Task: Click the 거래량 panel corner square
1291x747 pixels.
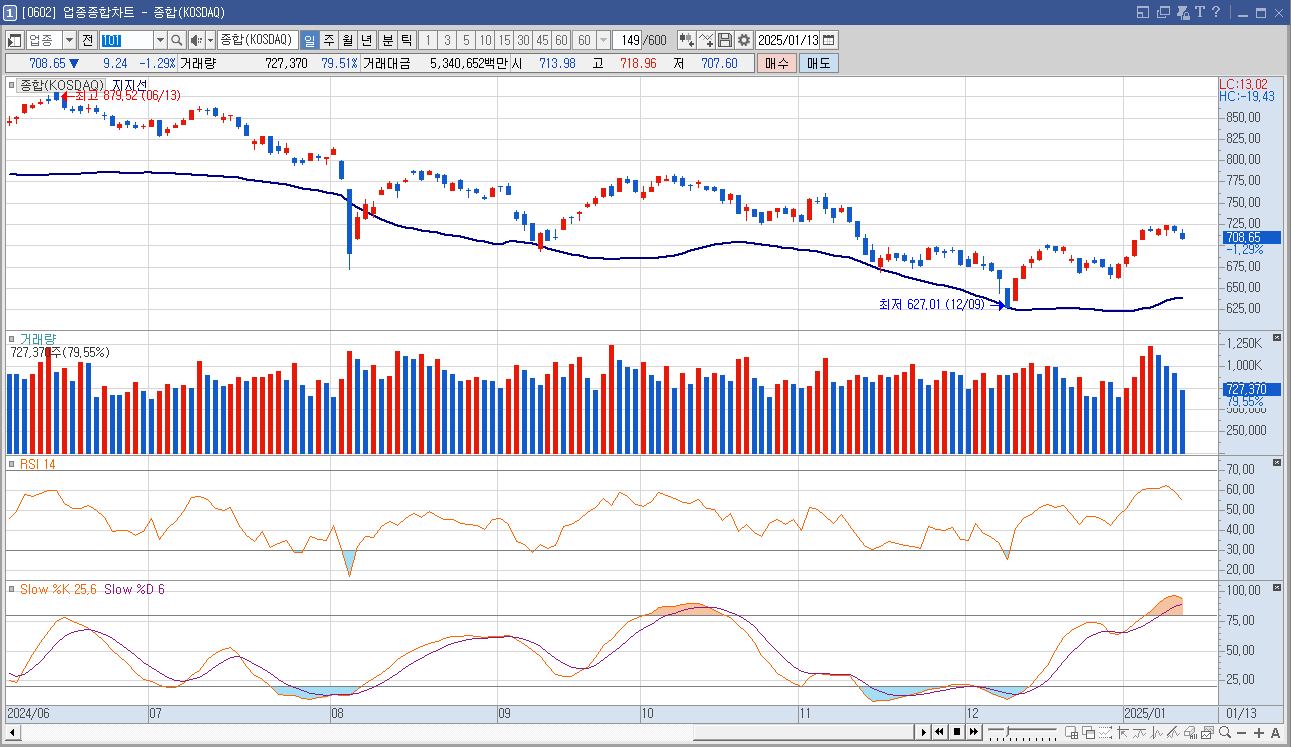Action: click(11, 339)
